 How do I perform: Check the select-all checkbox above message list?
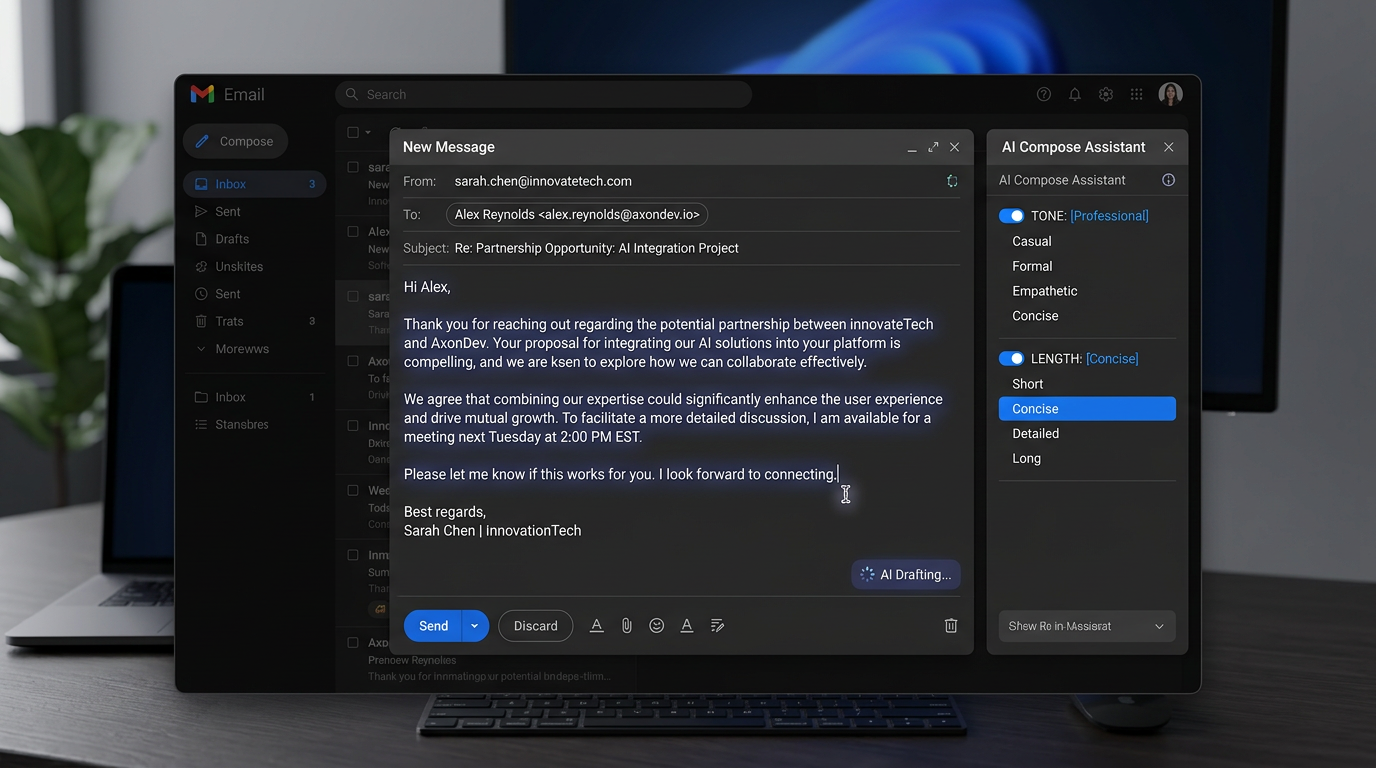353,132
